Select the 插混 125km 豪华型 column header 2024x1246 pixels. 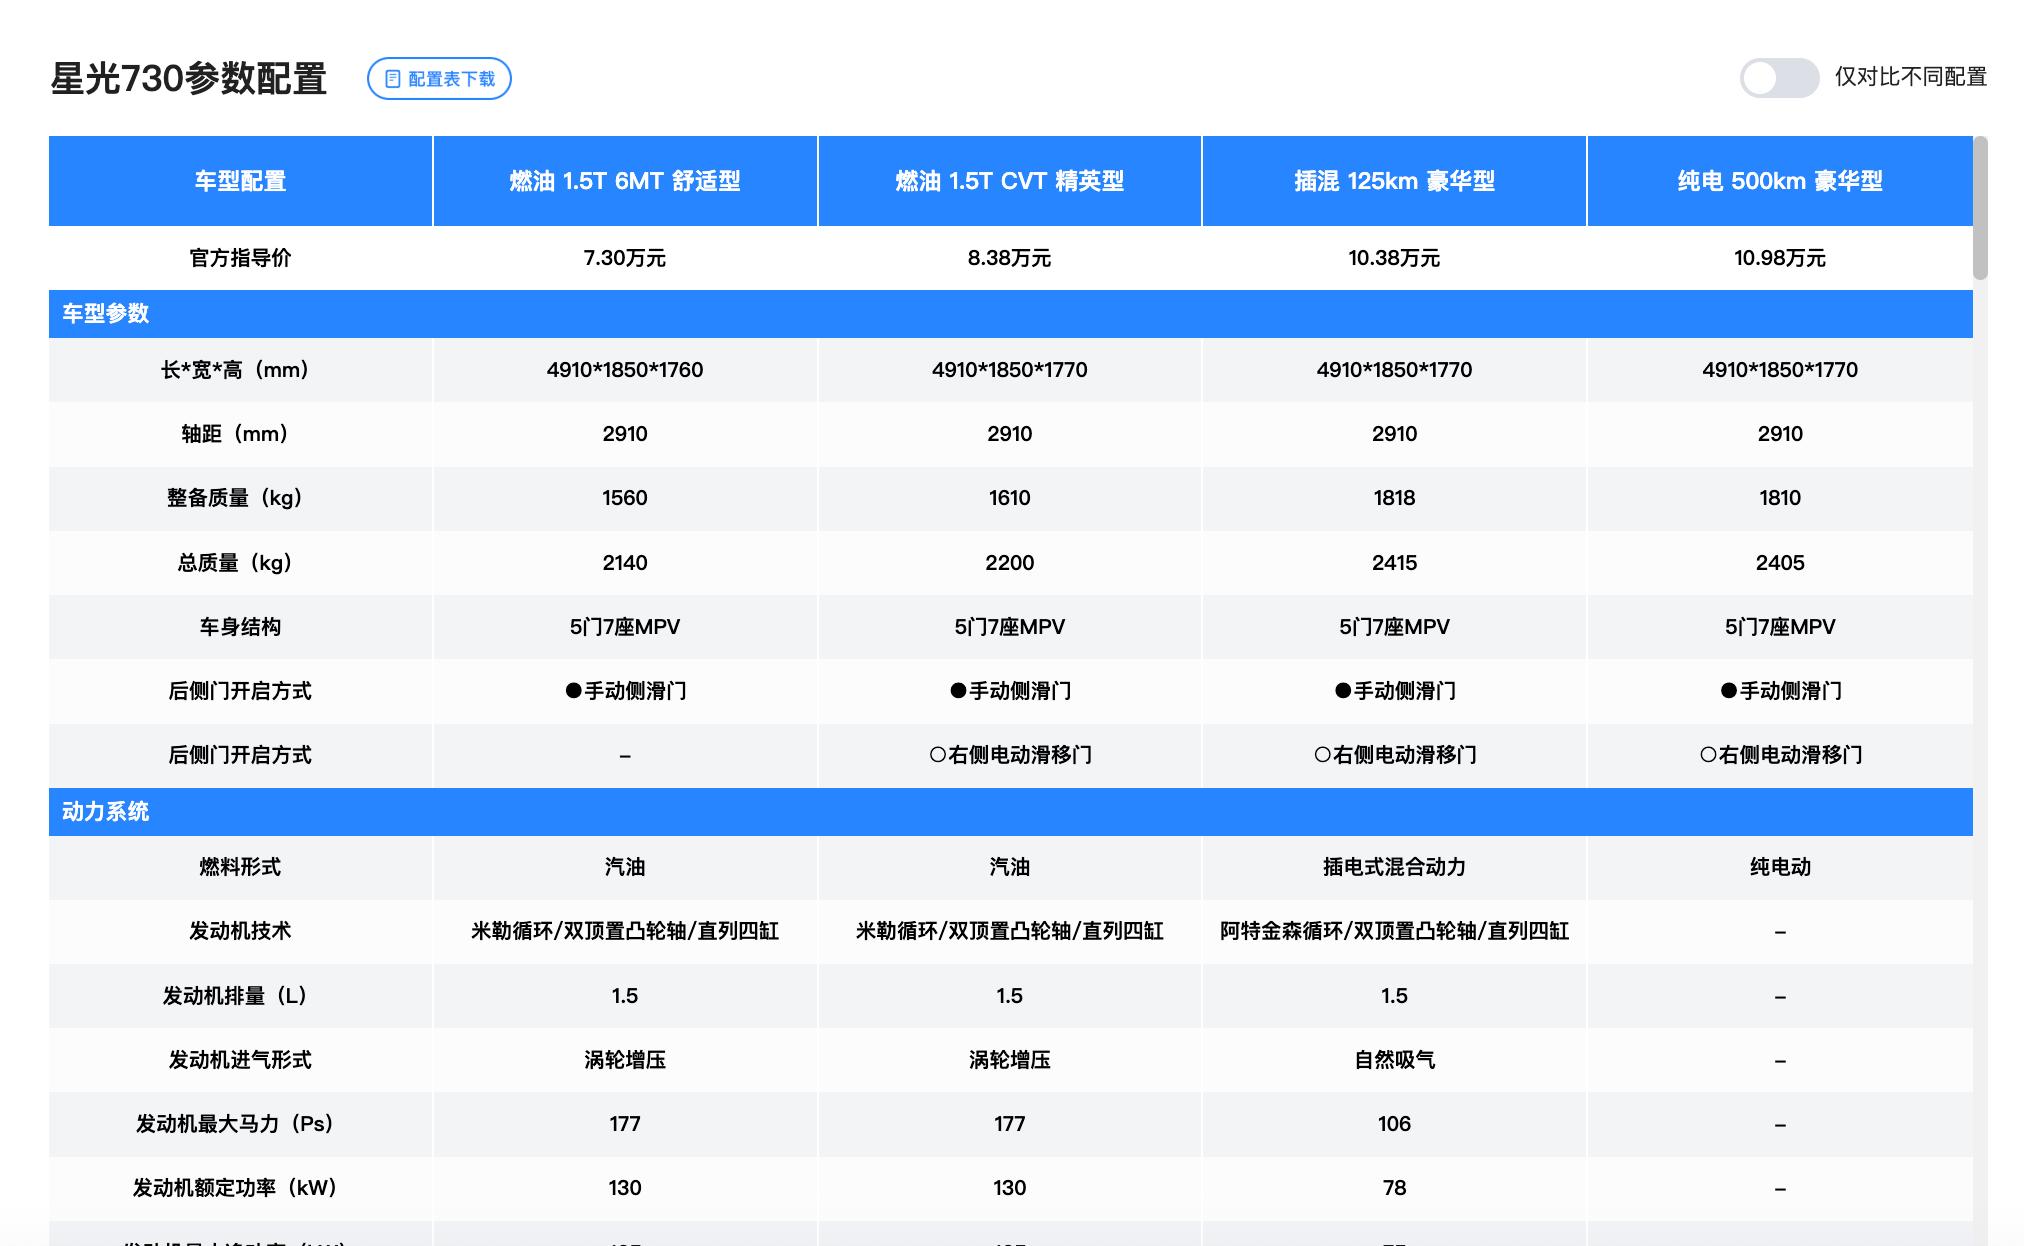pos(1394,181)
